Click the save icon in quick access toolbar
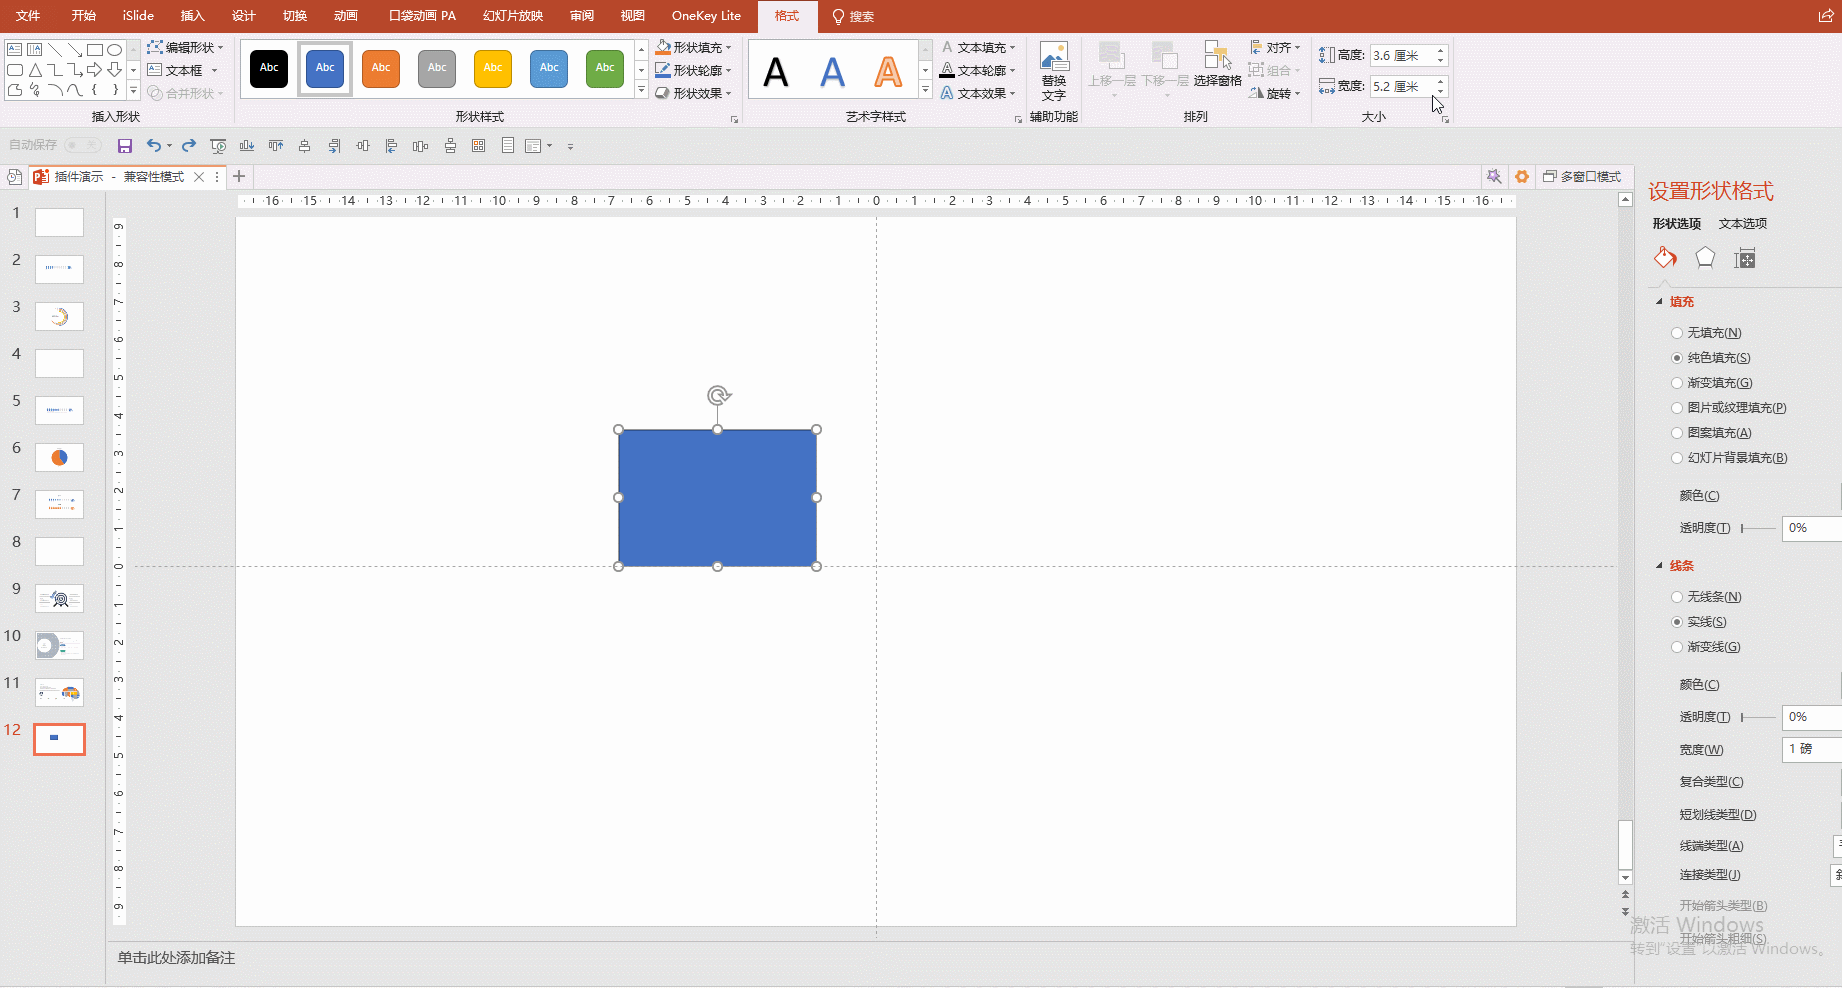 click(x=125, y=146)
